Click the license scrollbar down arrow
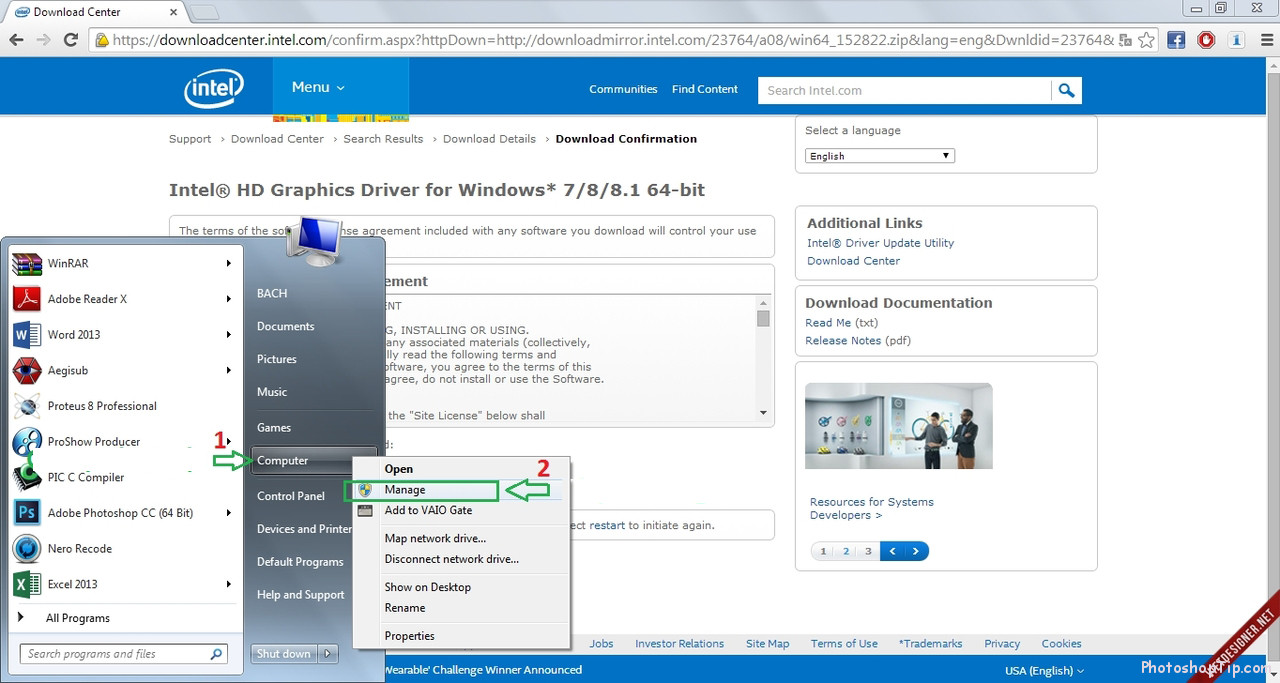Image resolution: width=1280 pixels, height=683 pixels. [x=763, y=413]
